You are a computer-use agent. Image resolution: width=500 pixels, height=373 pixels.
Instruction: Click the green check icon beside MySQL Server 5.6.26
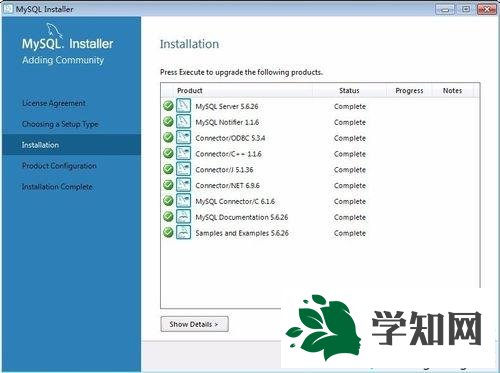pos(168,106)
